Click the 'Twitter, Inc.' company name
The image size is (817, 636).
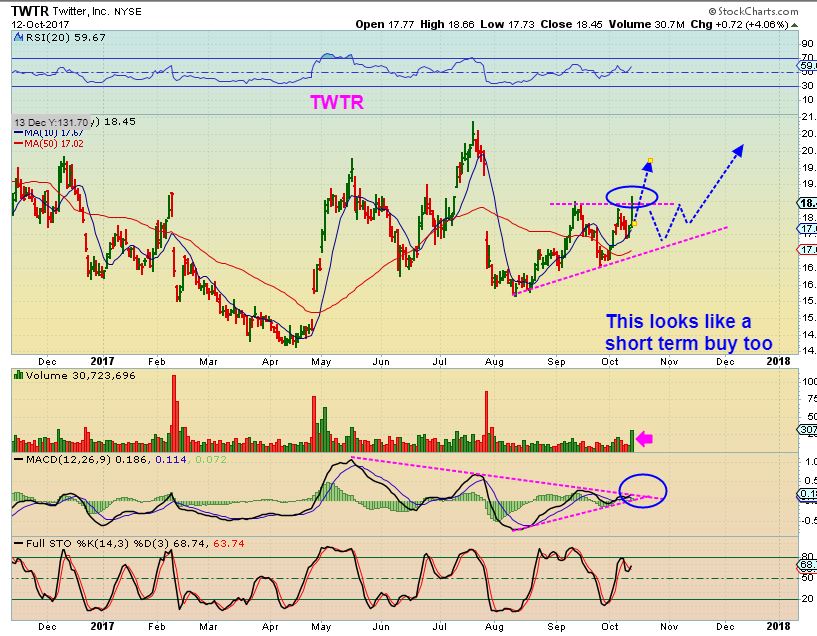tap(81, 11)
